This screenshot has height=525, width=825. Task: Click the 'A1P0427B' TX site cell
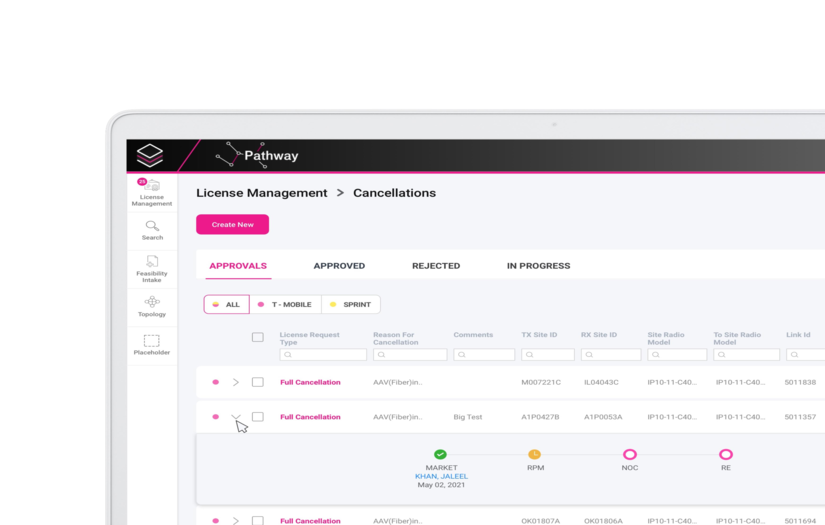pyautogui.click(x=540, y=417)
